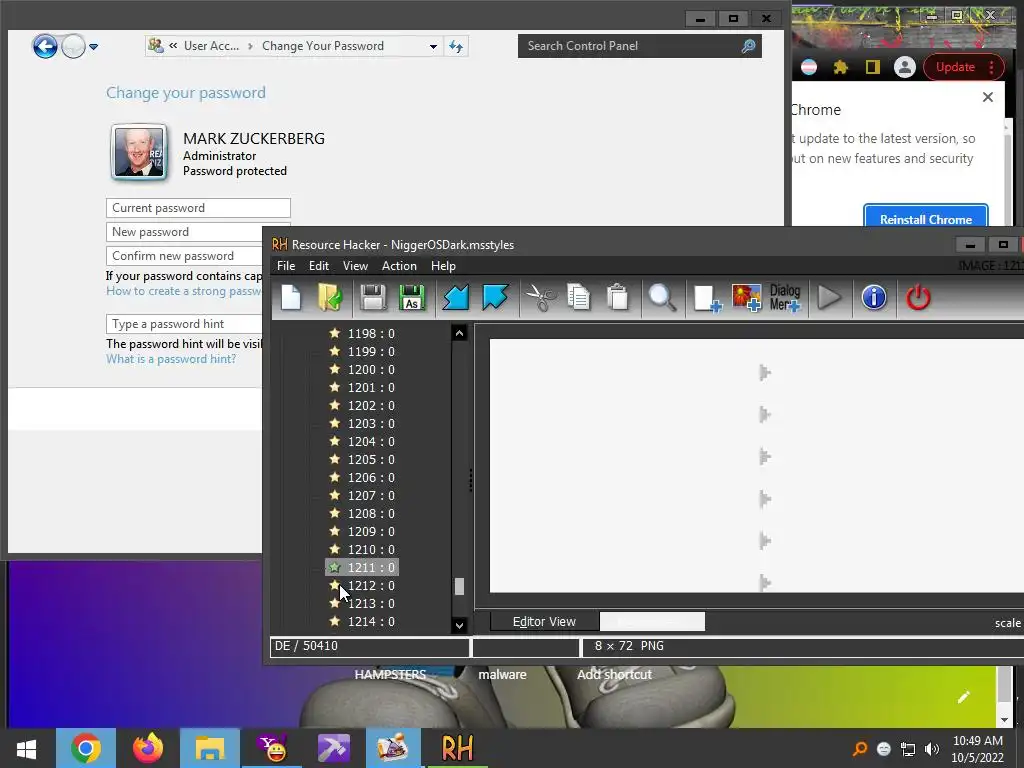This screenshot has width=1024, height=768.
Task: Add an image resource via picture-plus icon
Action: coord(746,298)
